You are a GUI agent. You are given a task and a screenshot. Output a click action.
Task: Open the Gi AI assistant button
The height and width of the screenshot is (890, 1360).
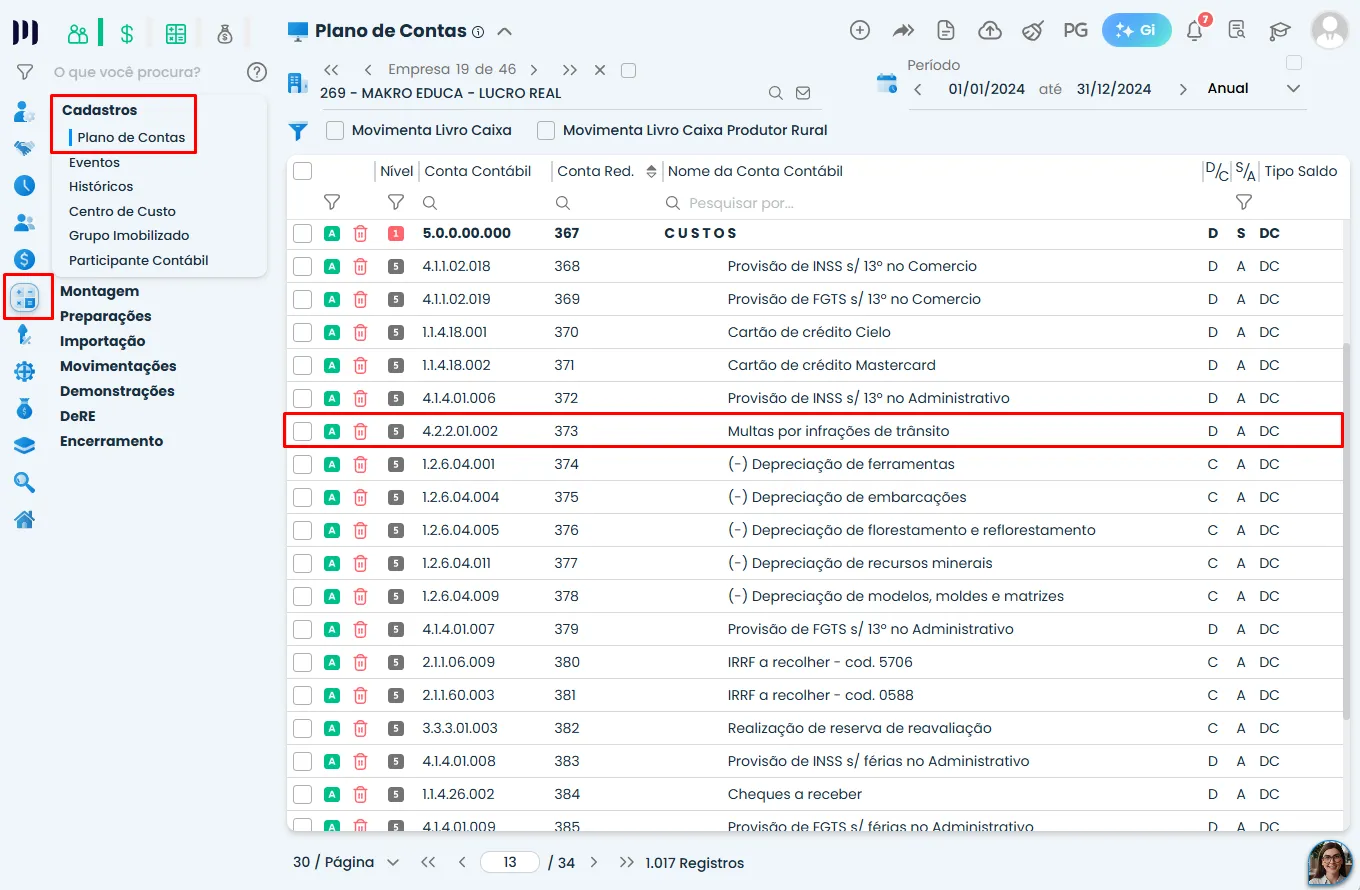pyautogui.click(x=1136, y=30)
